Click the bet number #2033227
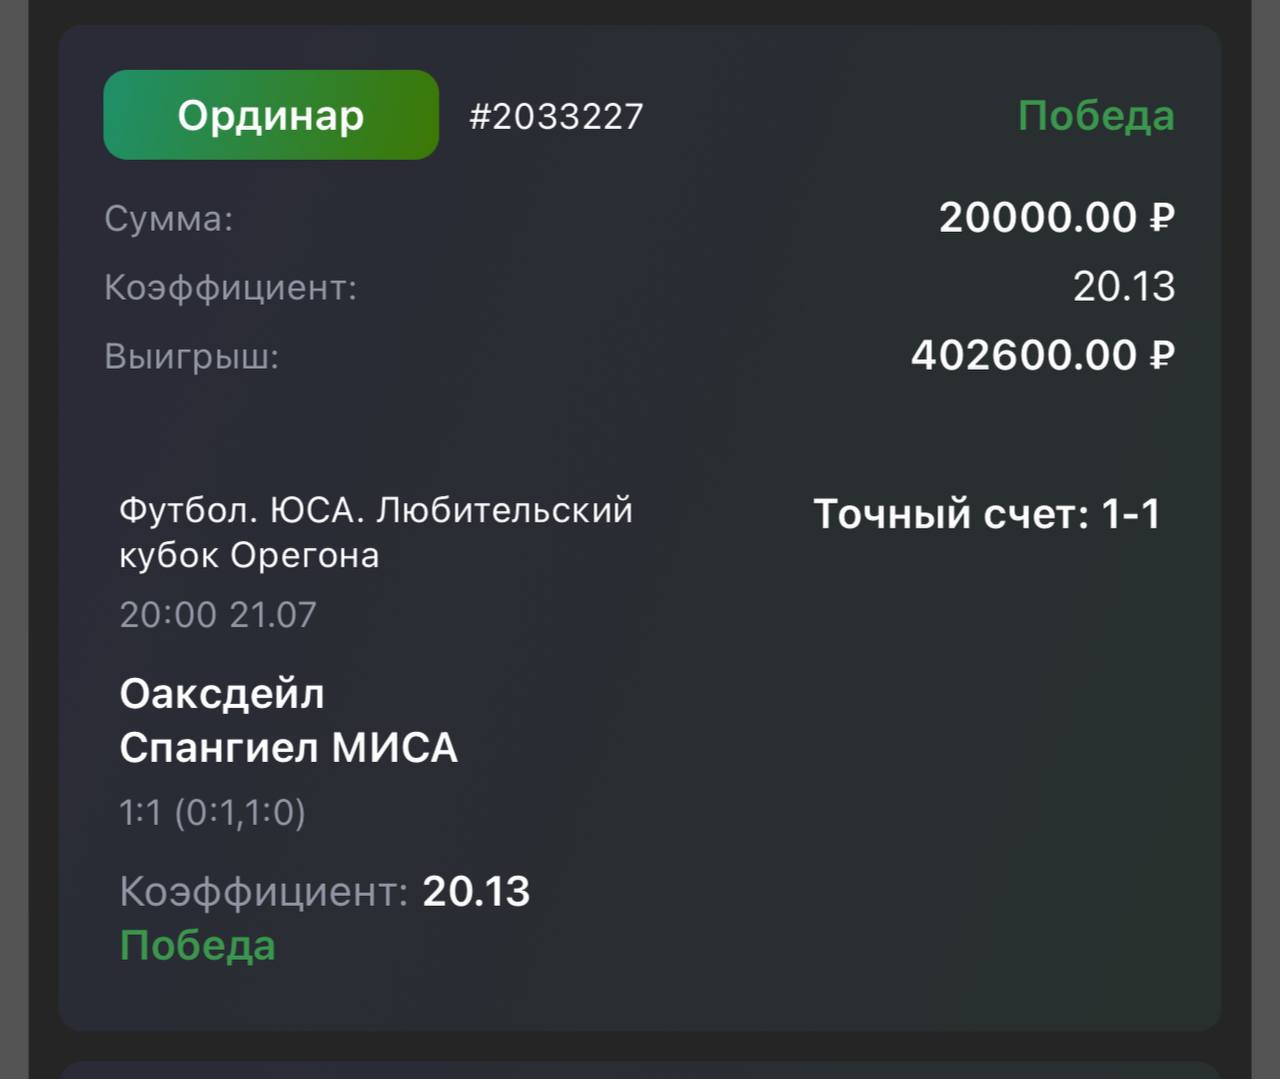Image resolution: width=1280 pixels, height=1079 pixels. [556, 117]
